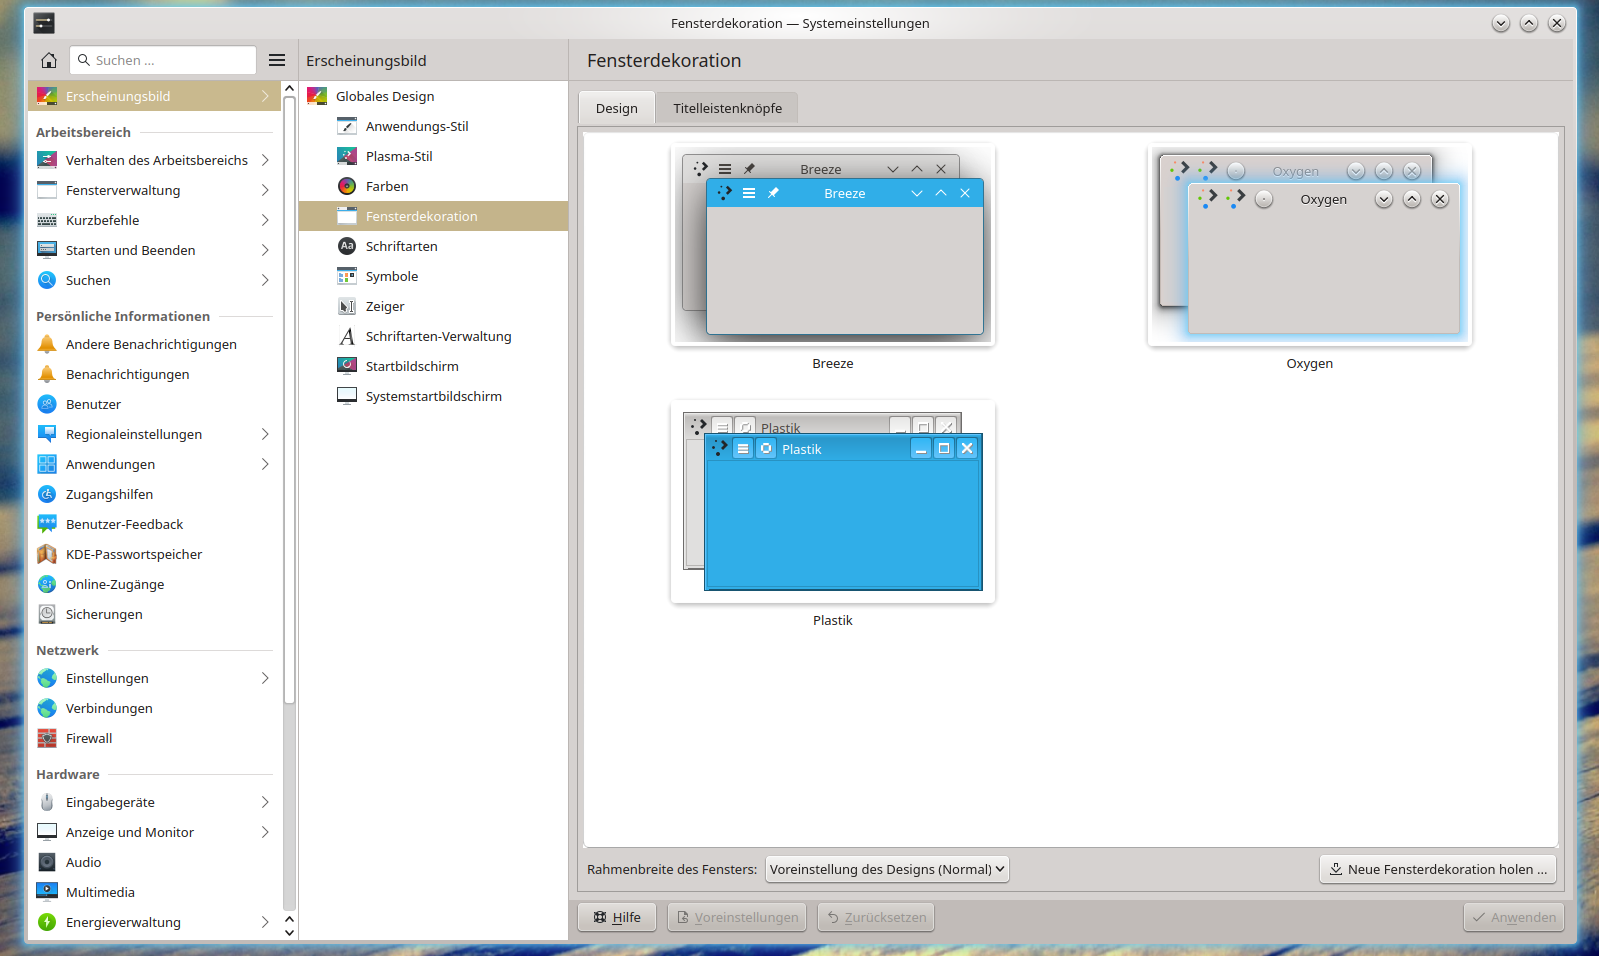1599x956 pixels.
Task: Click the sidebar scroll-down arrow
Action: pyautogui.click(x=289, y=932)
